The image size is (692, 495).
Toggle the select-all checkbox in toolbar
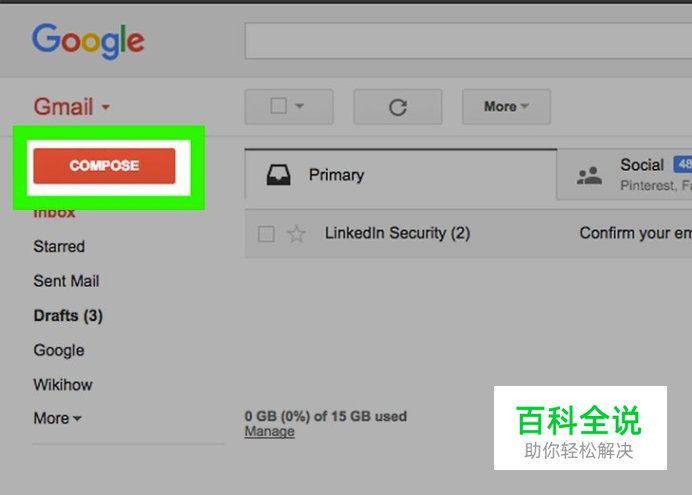[278, 106]
